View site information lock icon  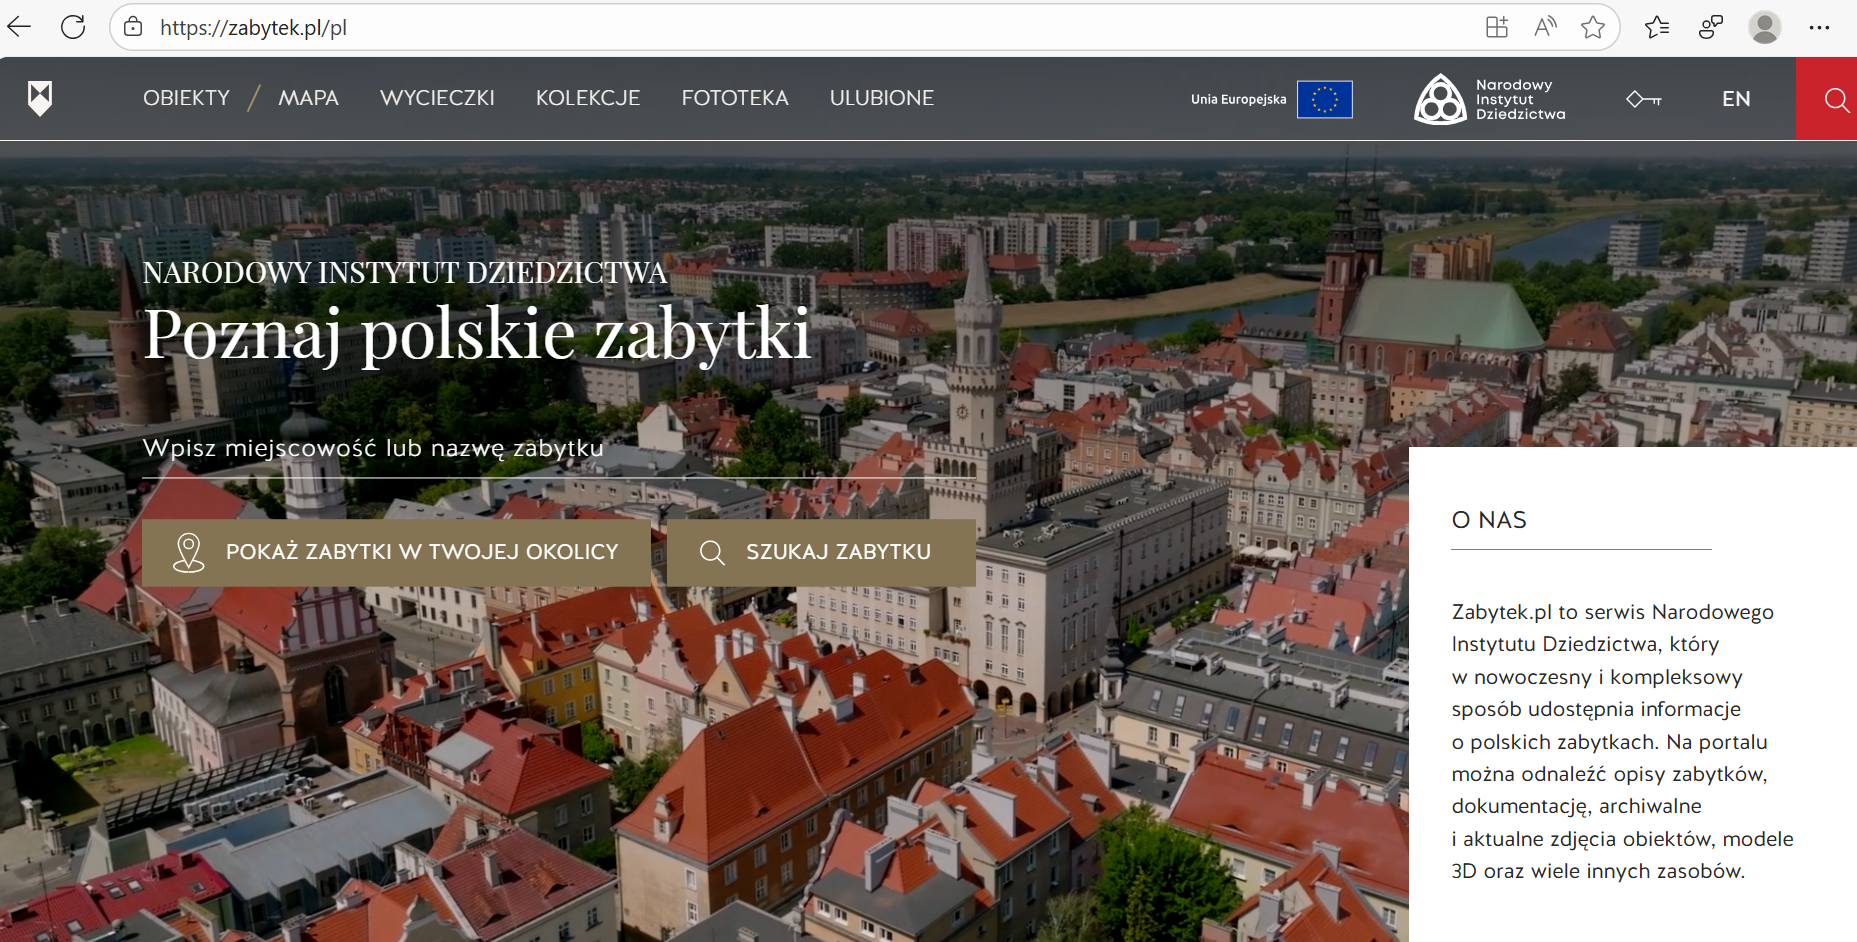click(133, 27)
